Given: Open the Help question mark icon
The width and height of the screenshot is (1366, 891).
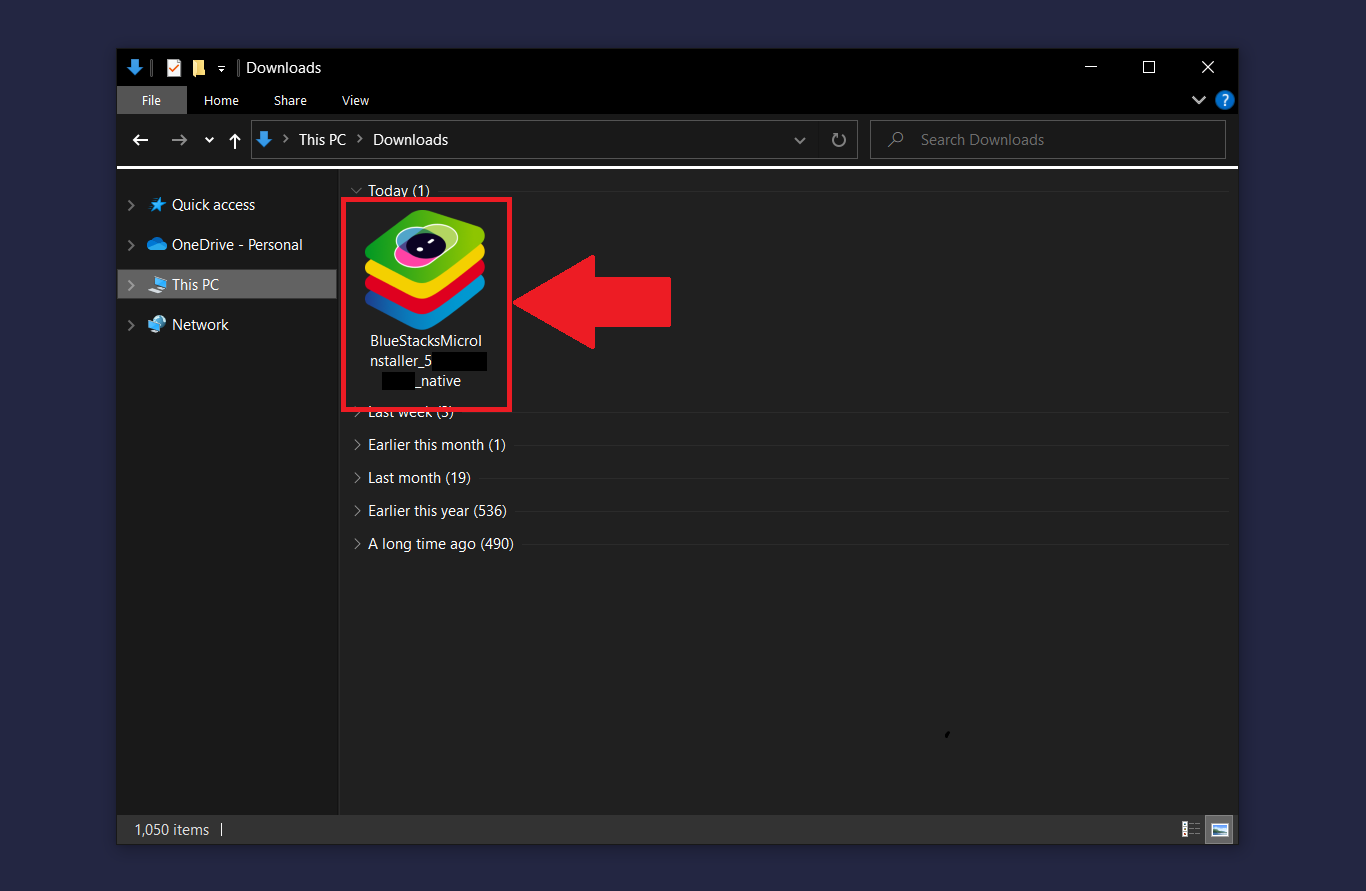Looking at the screenshot, I should (1224, 100).
